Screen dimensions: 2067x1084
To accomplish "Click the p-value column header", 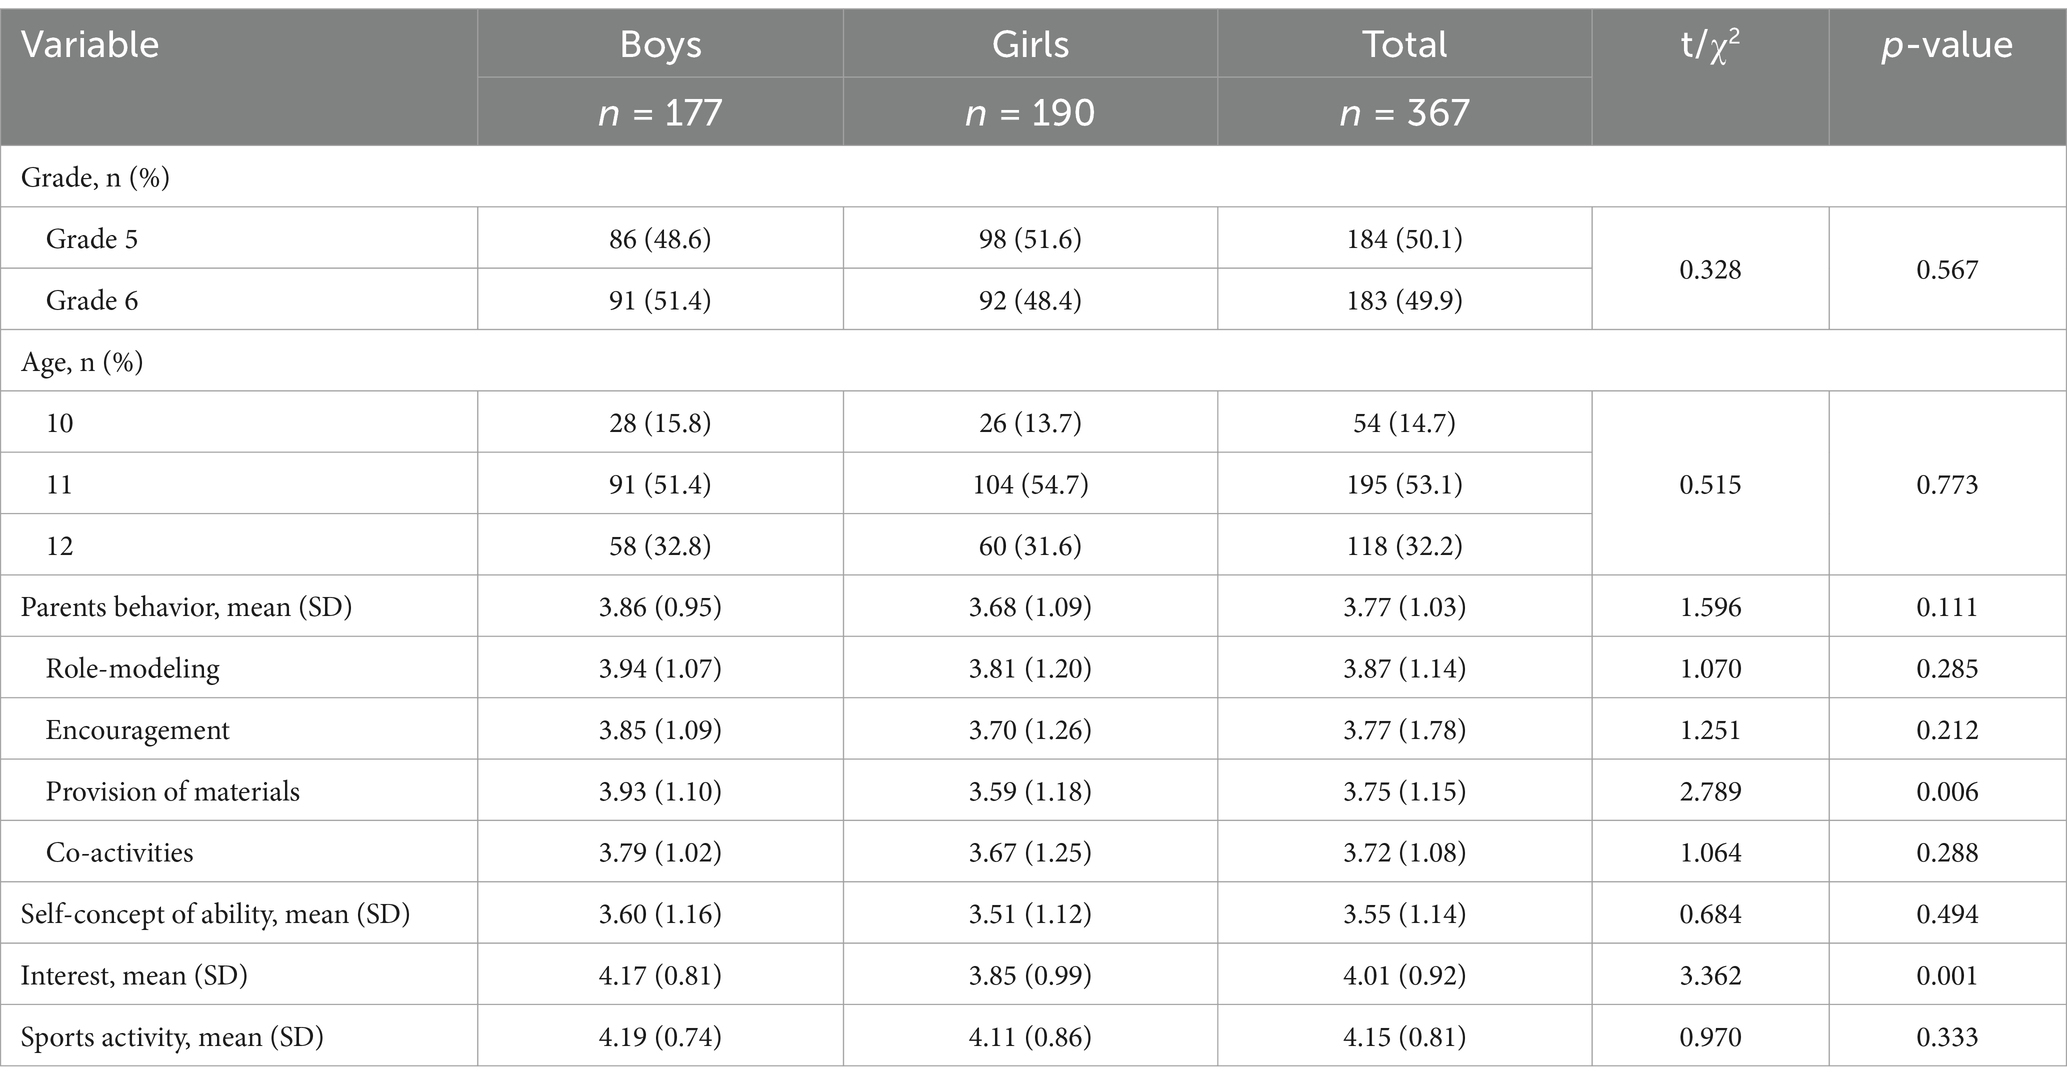I will 1947,46.
